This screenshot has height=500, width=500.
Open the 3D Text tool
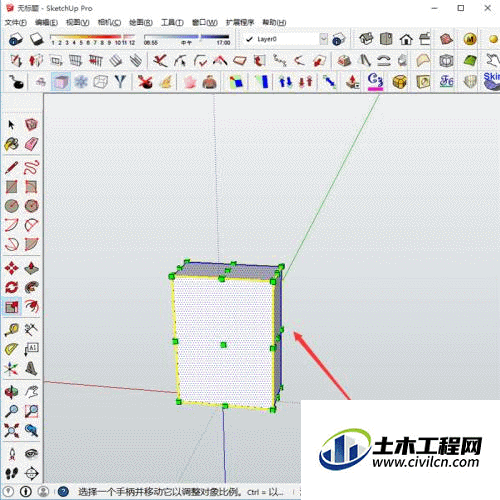pyautogui.click(x=31, y=368)
